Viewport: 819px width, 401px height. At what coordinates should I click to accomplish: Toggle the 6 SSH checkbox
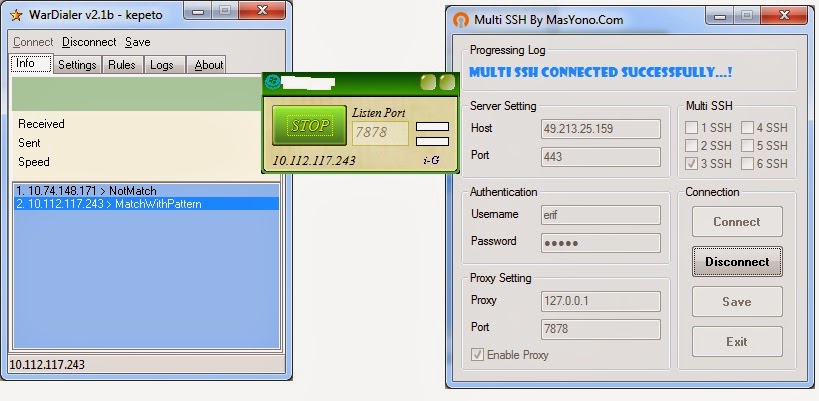coord(747,163)
